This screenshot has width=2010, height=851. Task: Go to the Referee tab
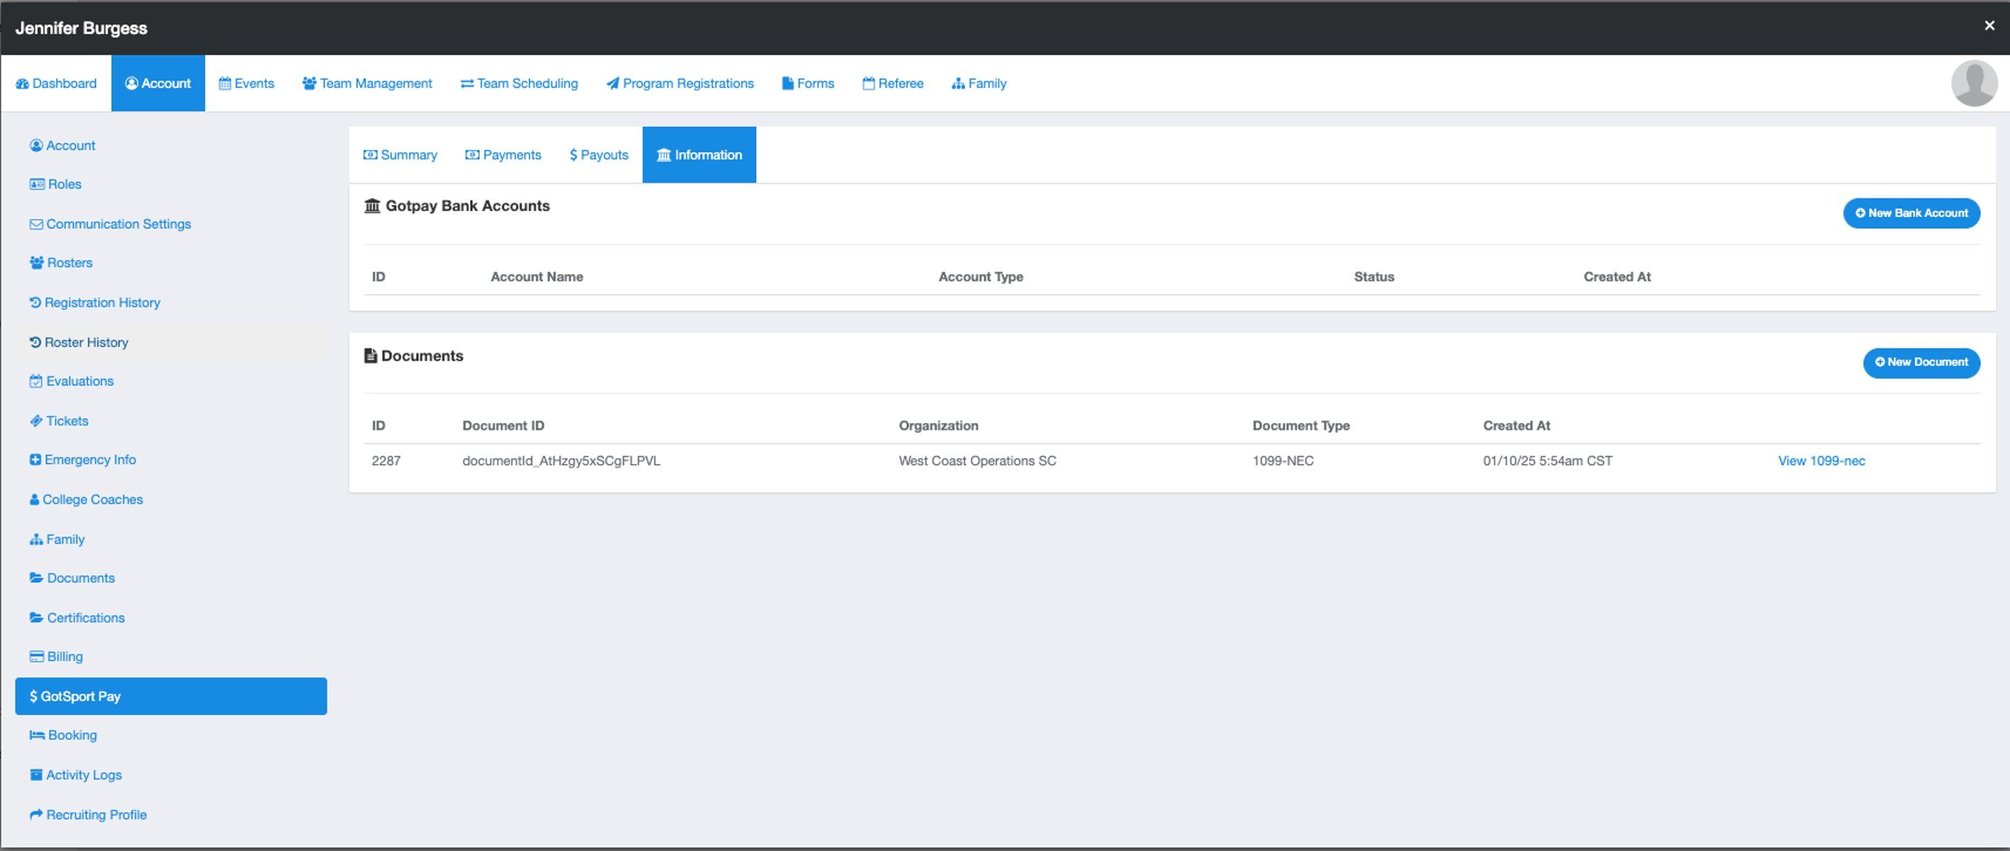pyautogui.click(x=893, y=84)
